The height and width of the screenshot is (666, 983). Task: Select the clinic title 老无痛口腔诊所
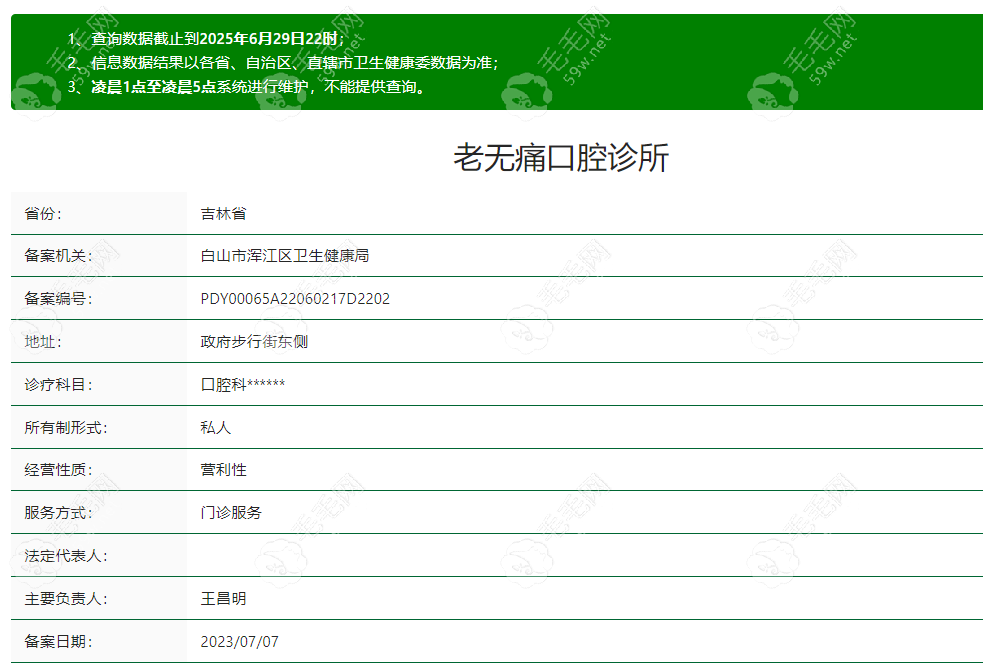(561, 157)
